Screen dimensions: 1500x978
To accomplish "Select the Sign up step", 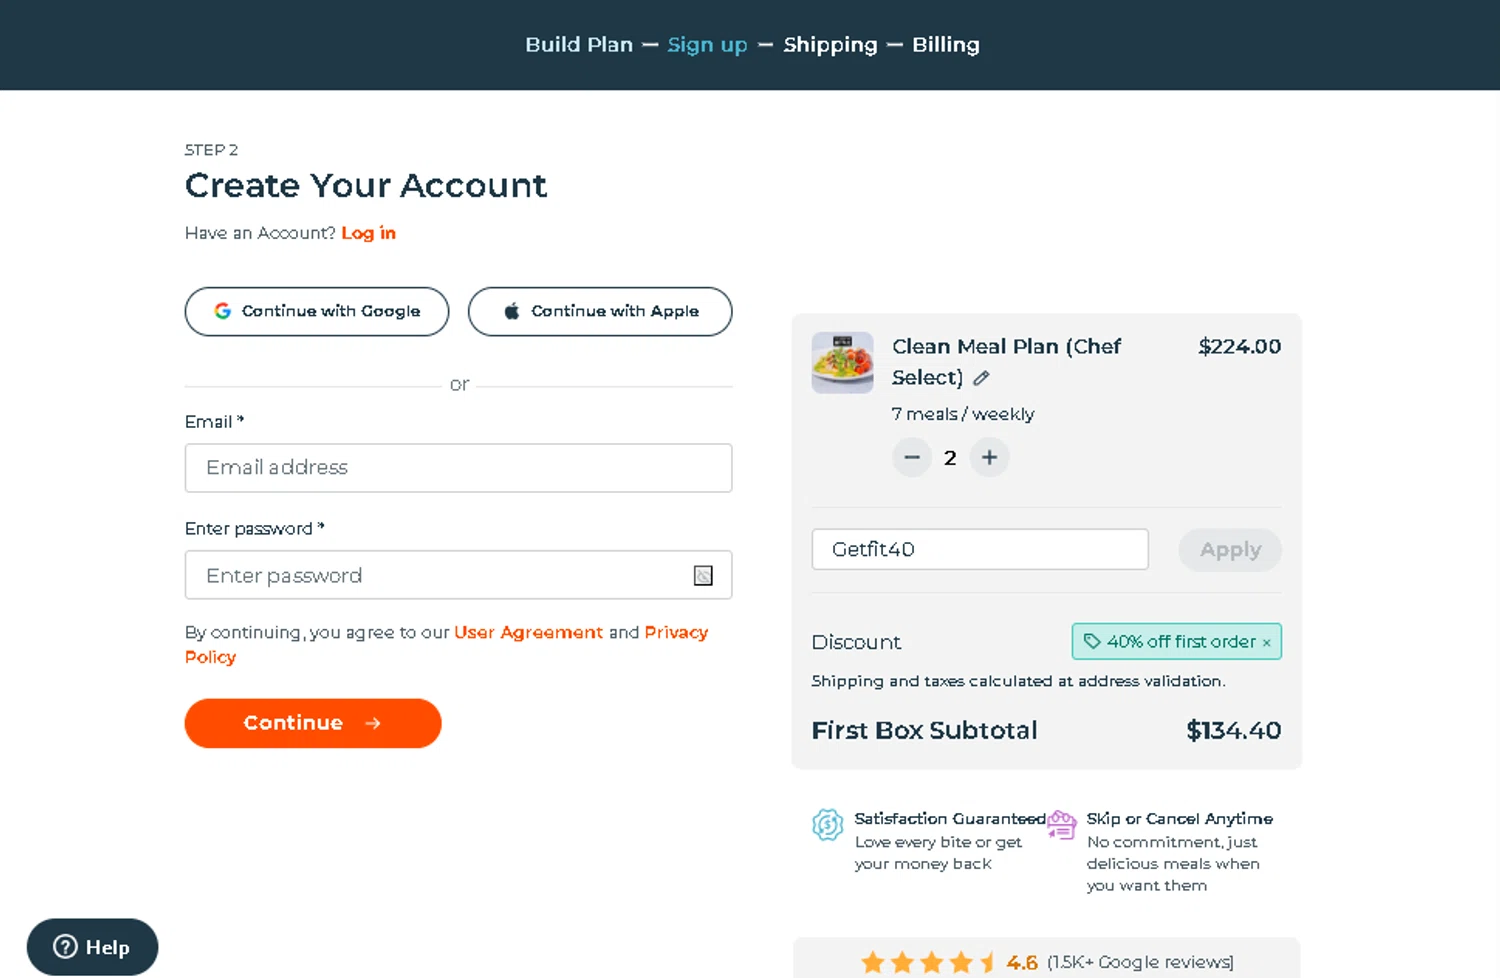I will pos(707,45).
